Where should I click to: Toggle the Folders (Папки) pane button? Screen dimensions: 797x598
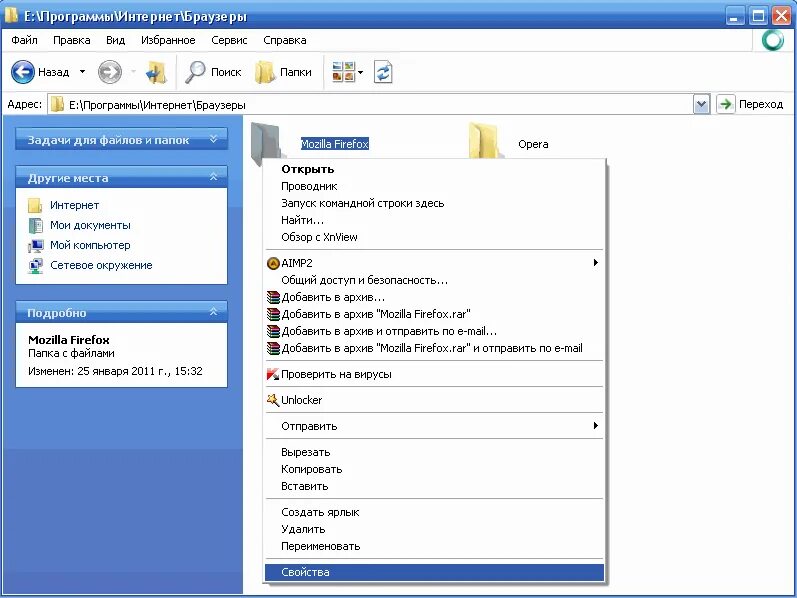283,72
